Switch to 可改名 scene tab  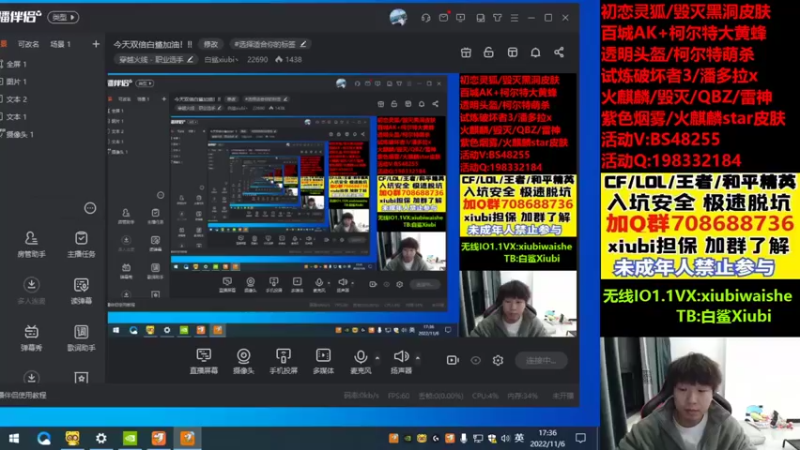point(28,44)
